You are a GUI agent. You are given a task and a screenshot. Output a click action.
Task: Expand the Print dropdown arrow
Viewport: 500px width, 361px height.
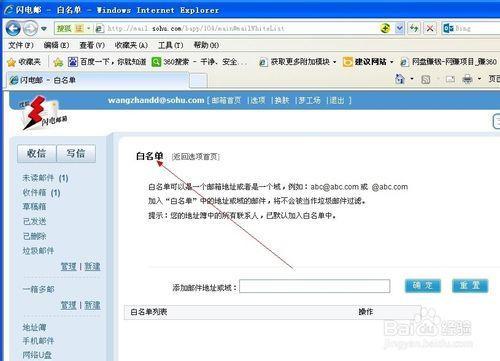[479, 79]
